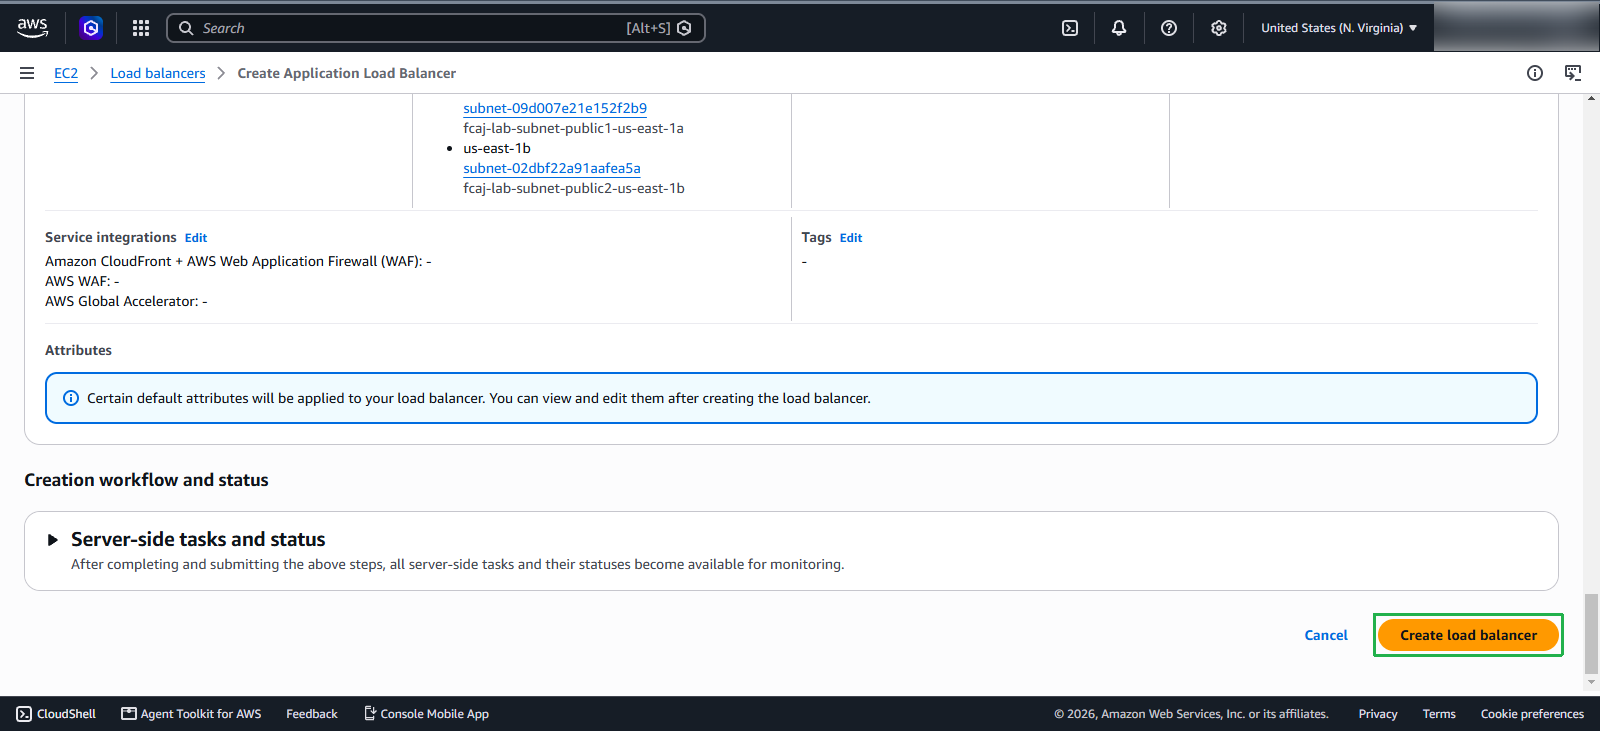Open the CloudShell item in the footer
The width and height of the screenshot is (1600, 731).
[x=56, y=714]
